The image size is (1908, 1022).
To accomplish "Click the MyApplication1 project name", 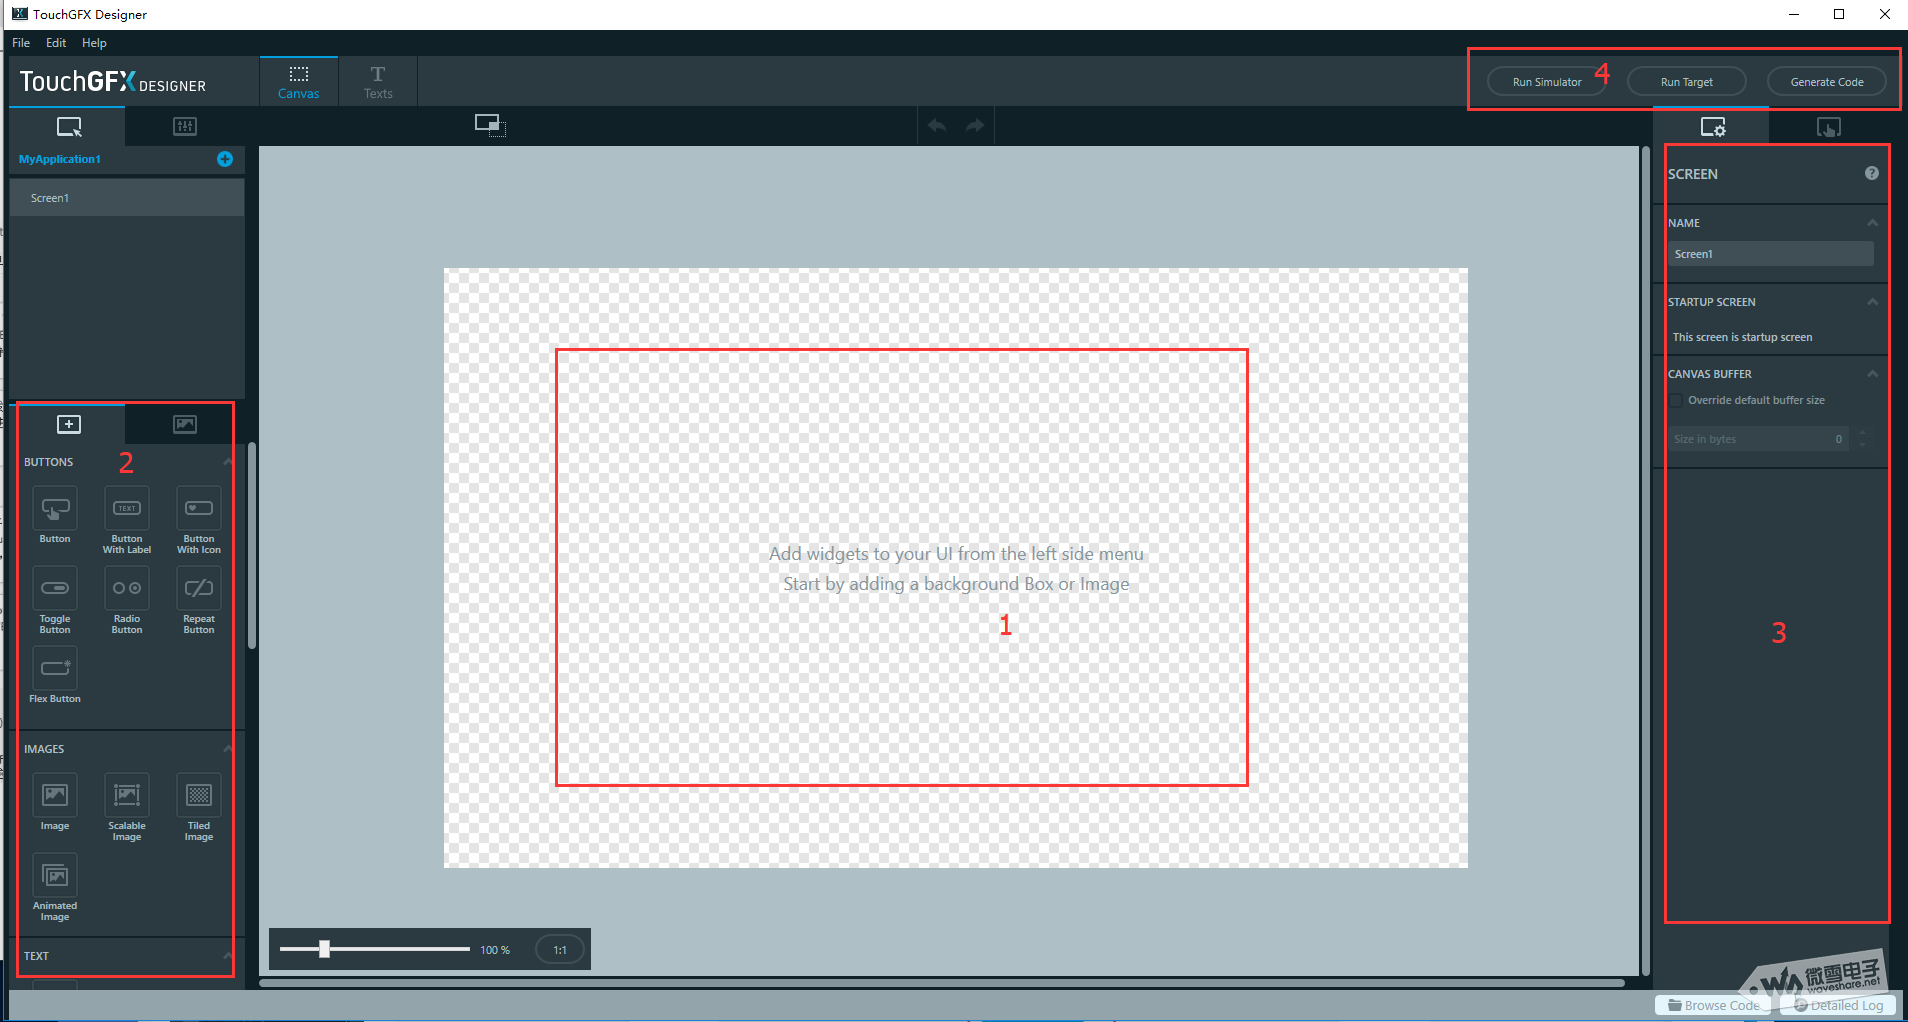I will [x=59, y=159].
